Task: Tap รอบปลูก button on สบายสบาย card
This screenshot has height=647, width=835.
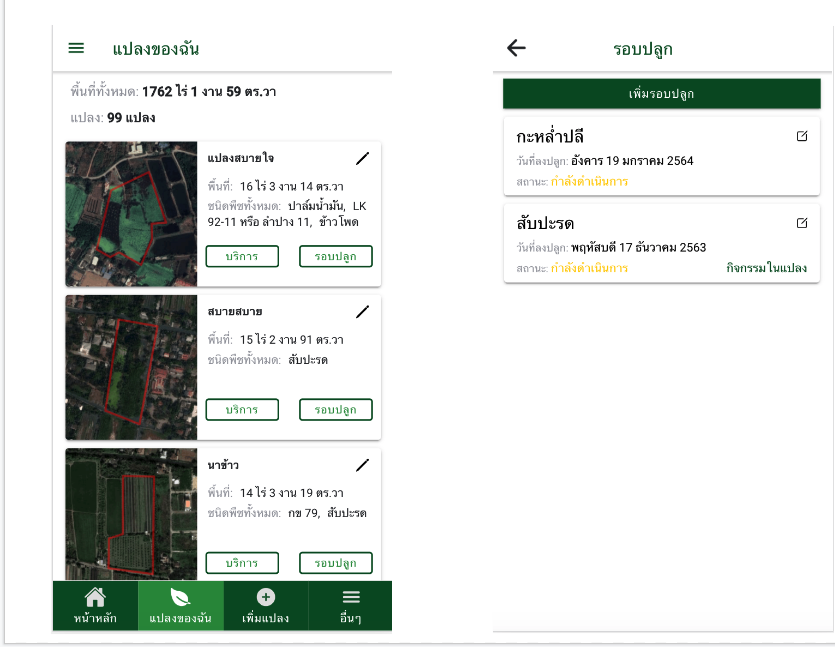Action: [x=335, y=410]
